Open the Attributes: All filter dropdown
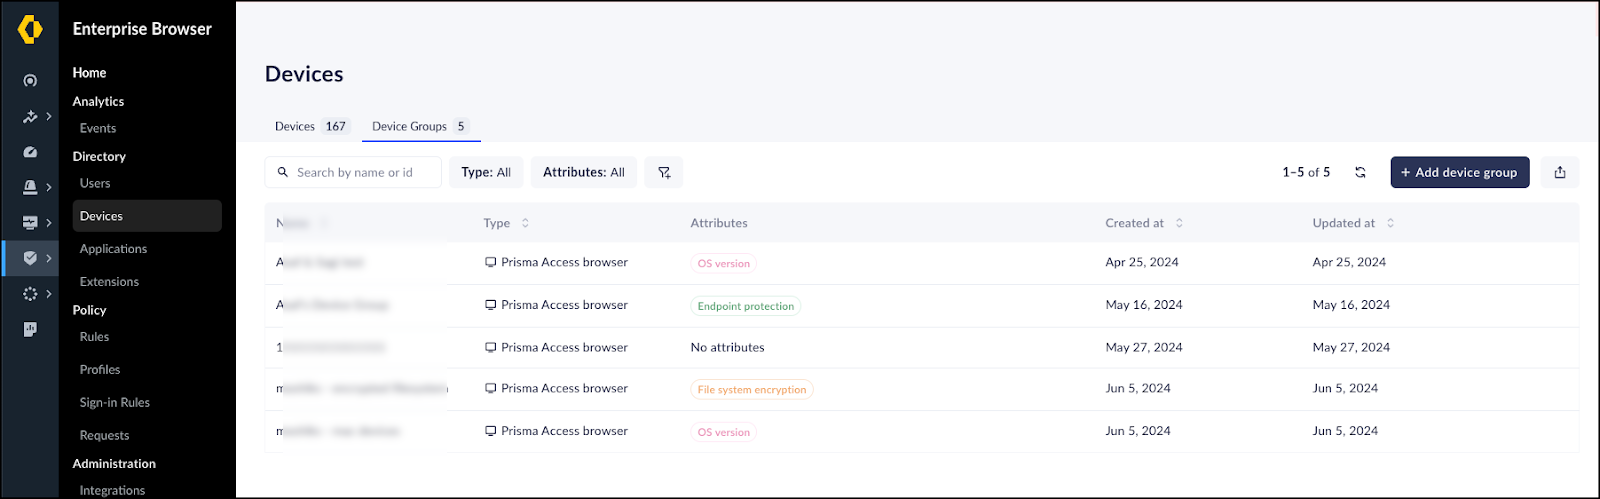The width and height of the screenshot is (1600, 499). 583,172
